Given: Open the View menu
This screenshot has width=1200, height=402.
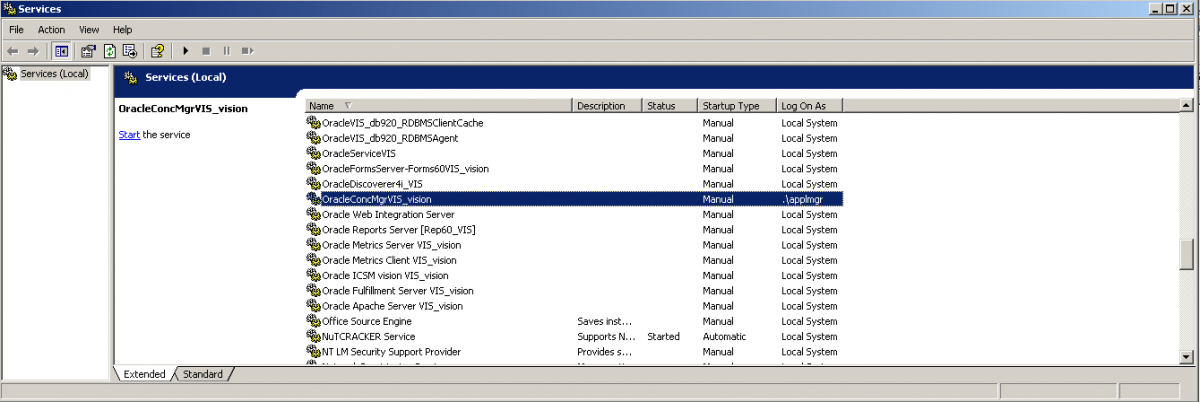Looking at the screenshot, I should click(89, 30).
